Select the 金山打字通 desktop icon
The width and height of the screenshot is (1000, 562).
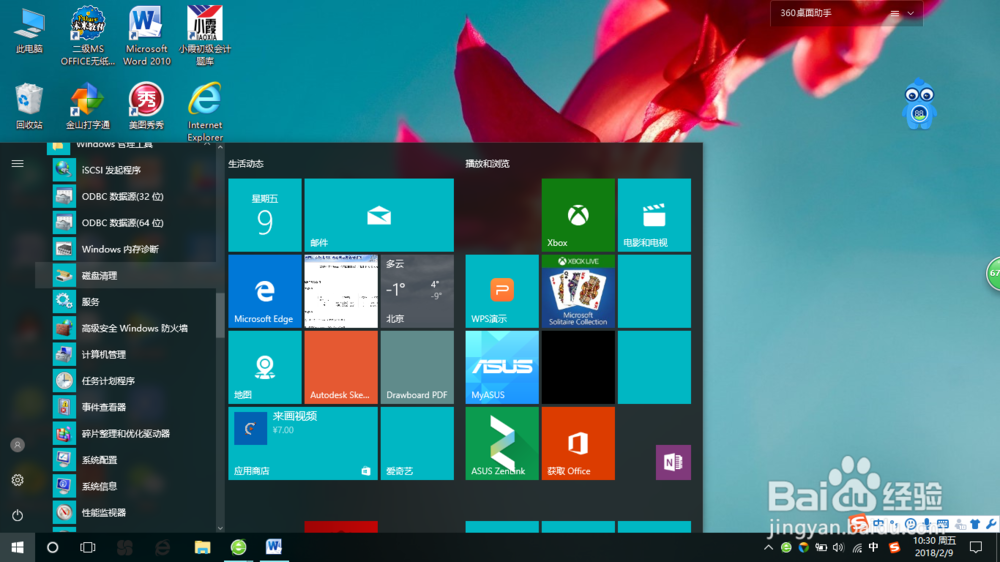coord(88,106)
